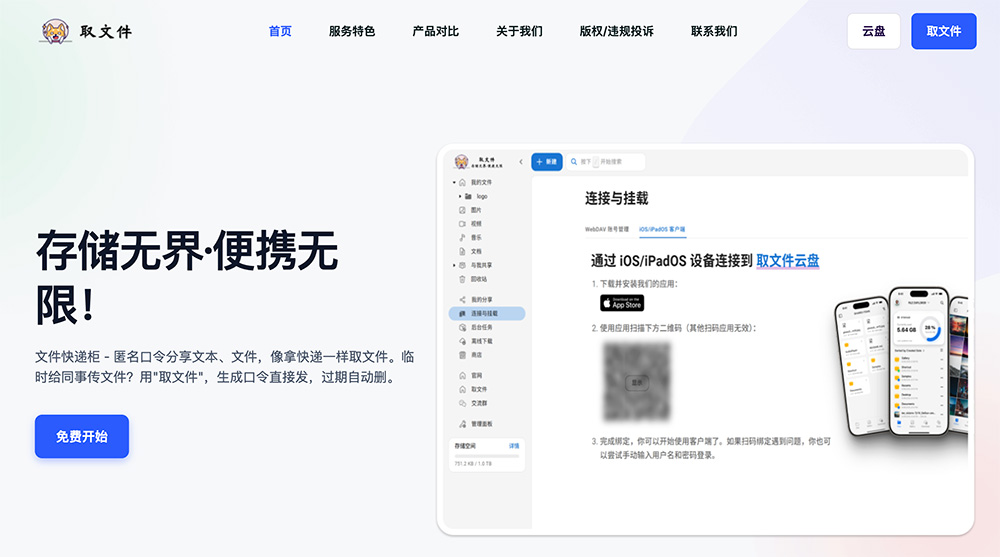Click the 我的文件 home icon in the preview
1000x557 pixels.
462,182
